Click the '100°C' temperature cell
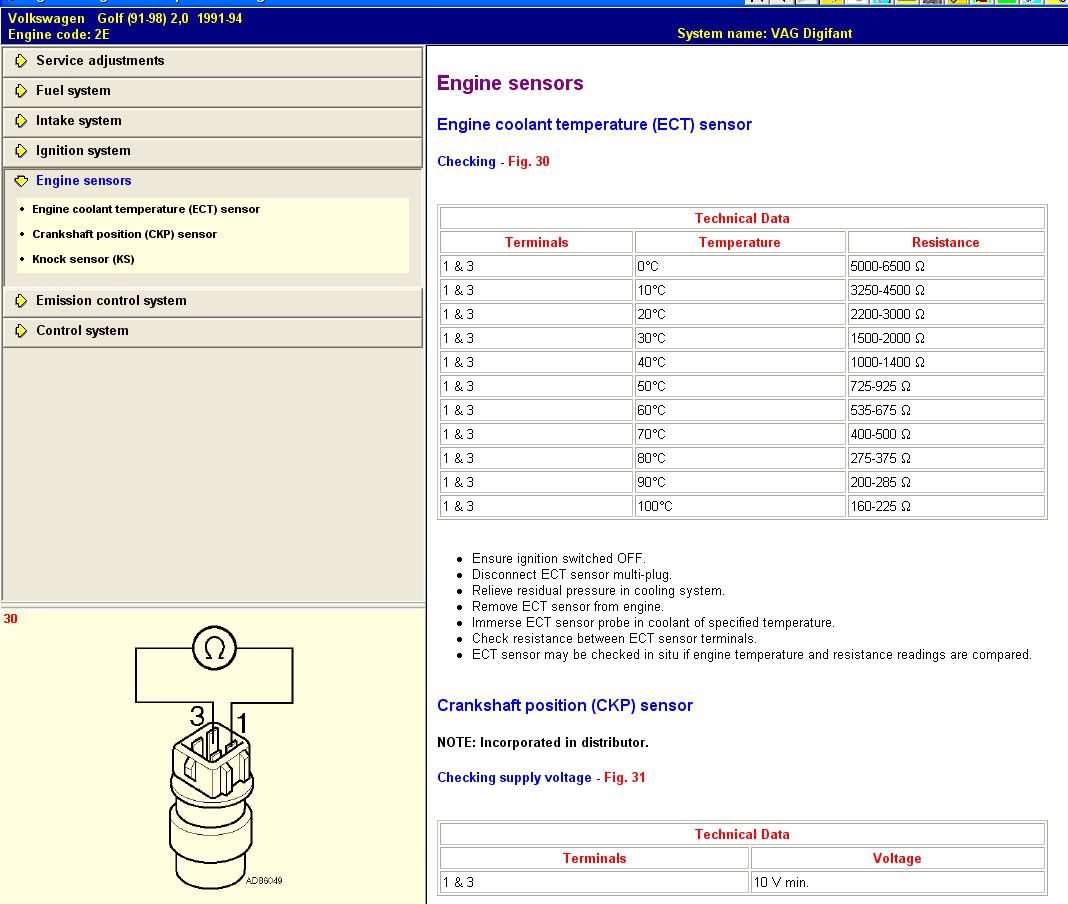Screen dimensions: 1068x904 [740, 506]
